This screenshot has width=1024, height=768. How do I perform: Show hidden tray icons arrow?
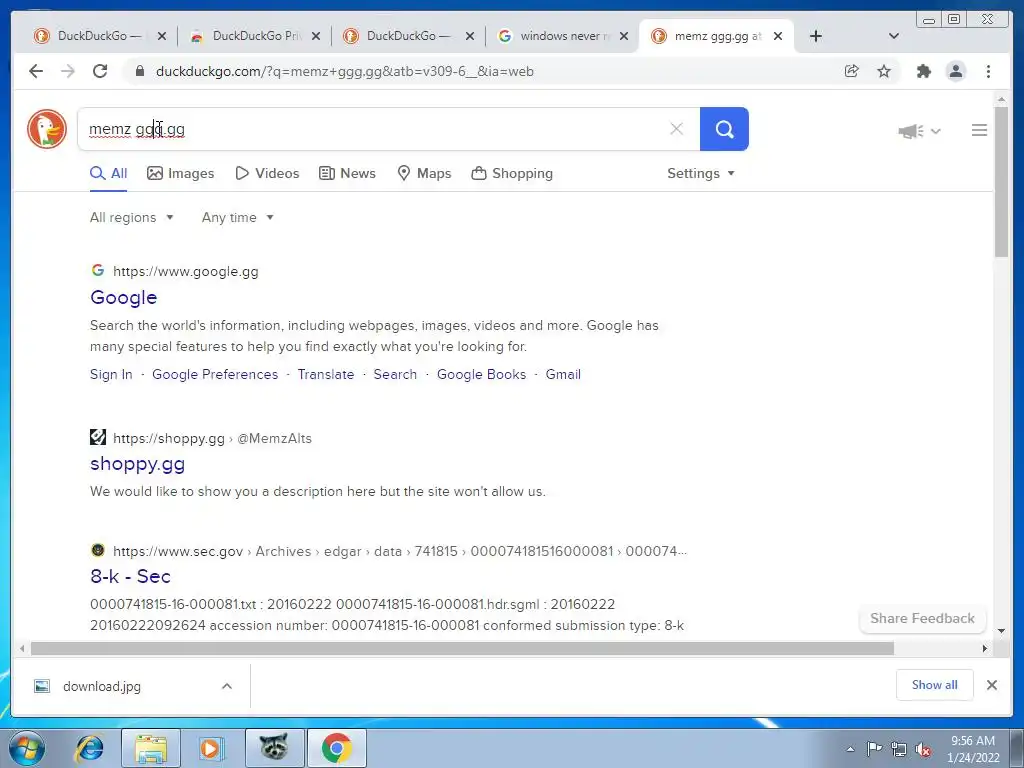[x=850, y=749]
